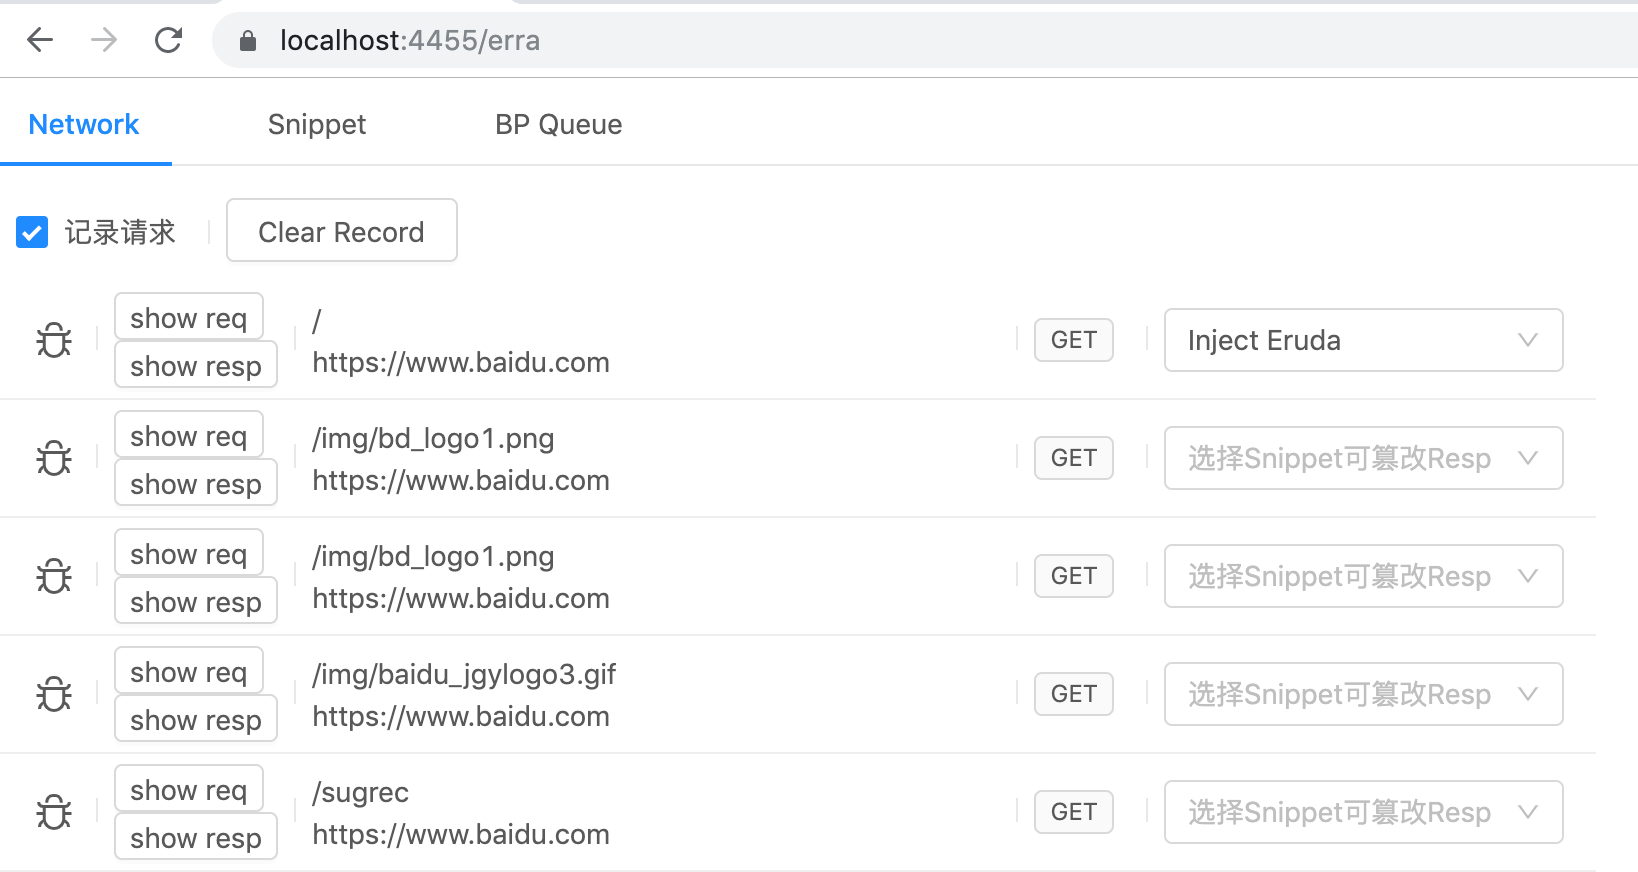
Task: Uncheck the 记录请求 checkbox
Action: [32, 232]
